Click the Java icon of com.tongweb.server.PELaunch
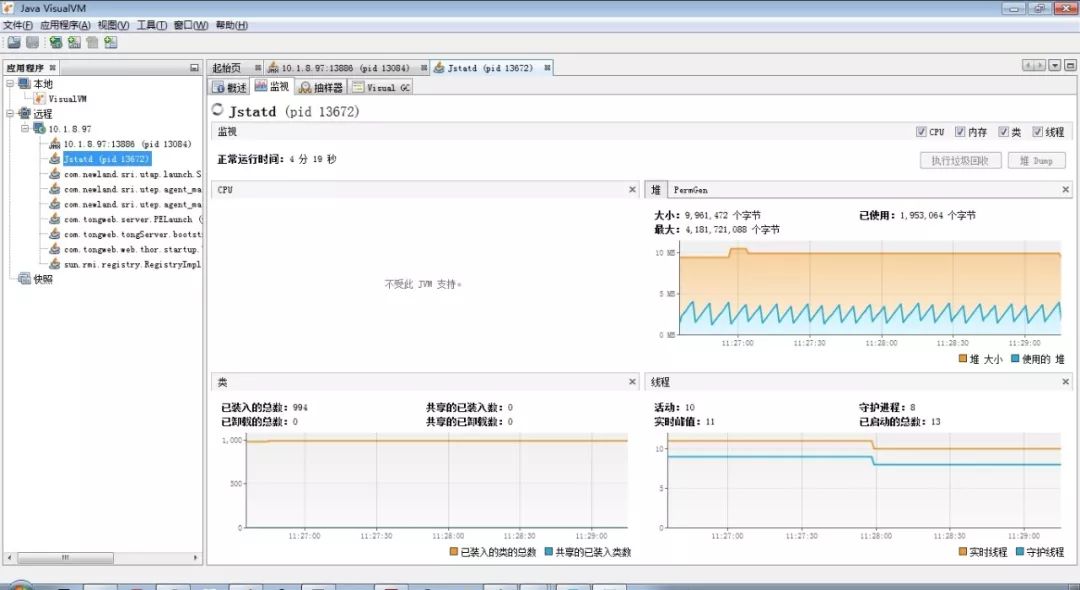Screen dimensions: 1080x590 coord(54,219)
